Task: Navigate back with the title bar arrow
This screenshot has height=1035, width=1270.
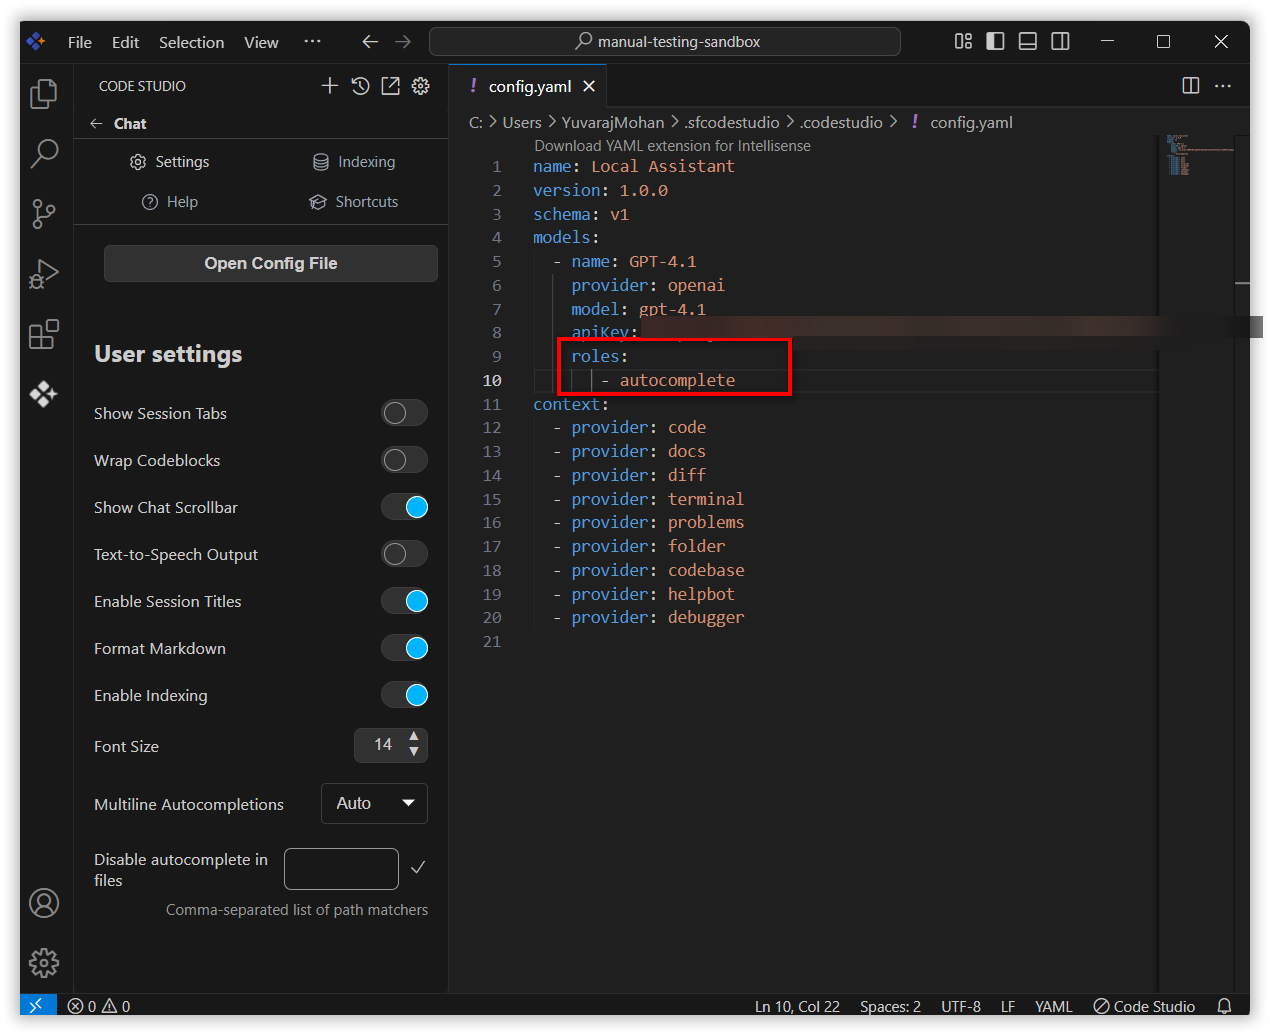Action: (x=370, y=41)
